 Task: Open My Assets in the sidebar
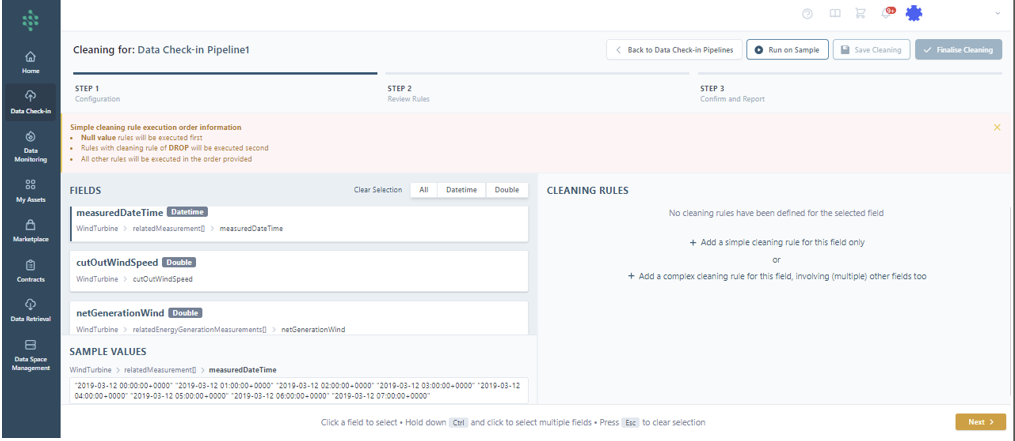coord(30,190)
